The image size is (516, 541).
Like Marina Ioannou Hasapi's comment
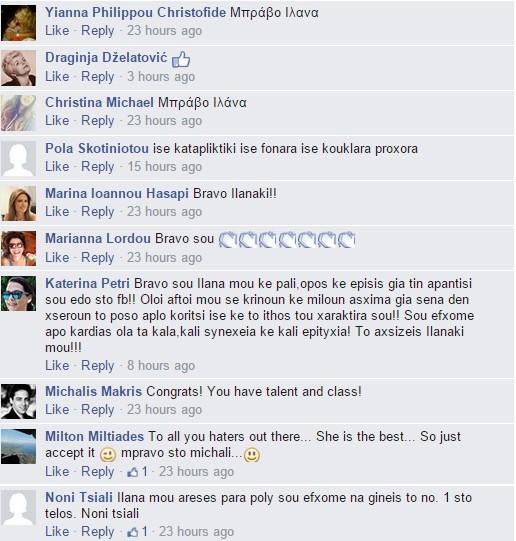57,212
